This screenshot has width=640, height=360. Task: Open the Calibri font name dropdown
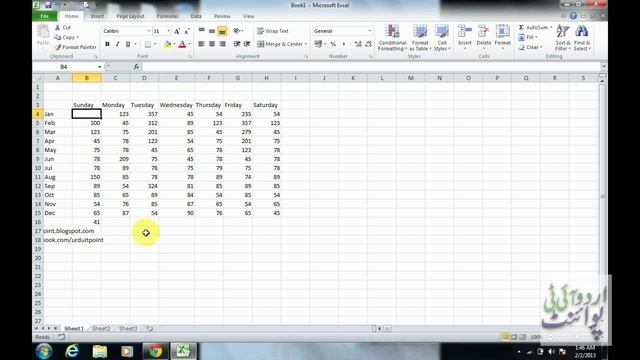(x=149, y=31)
